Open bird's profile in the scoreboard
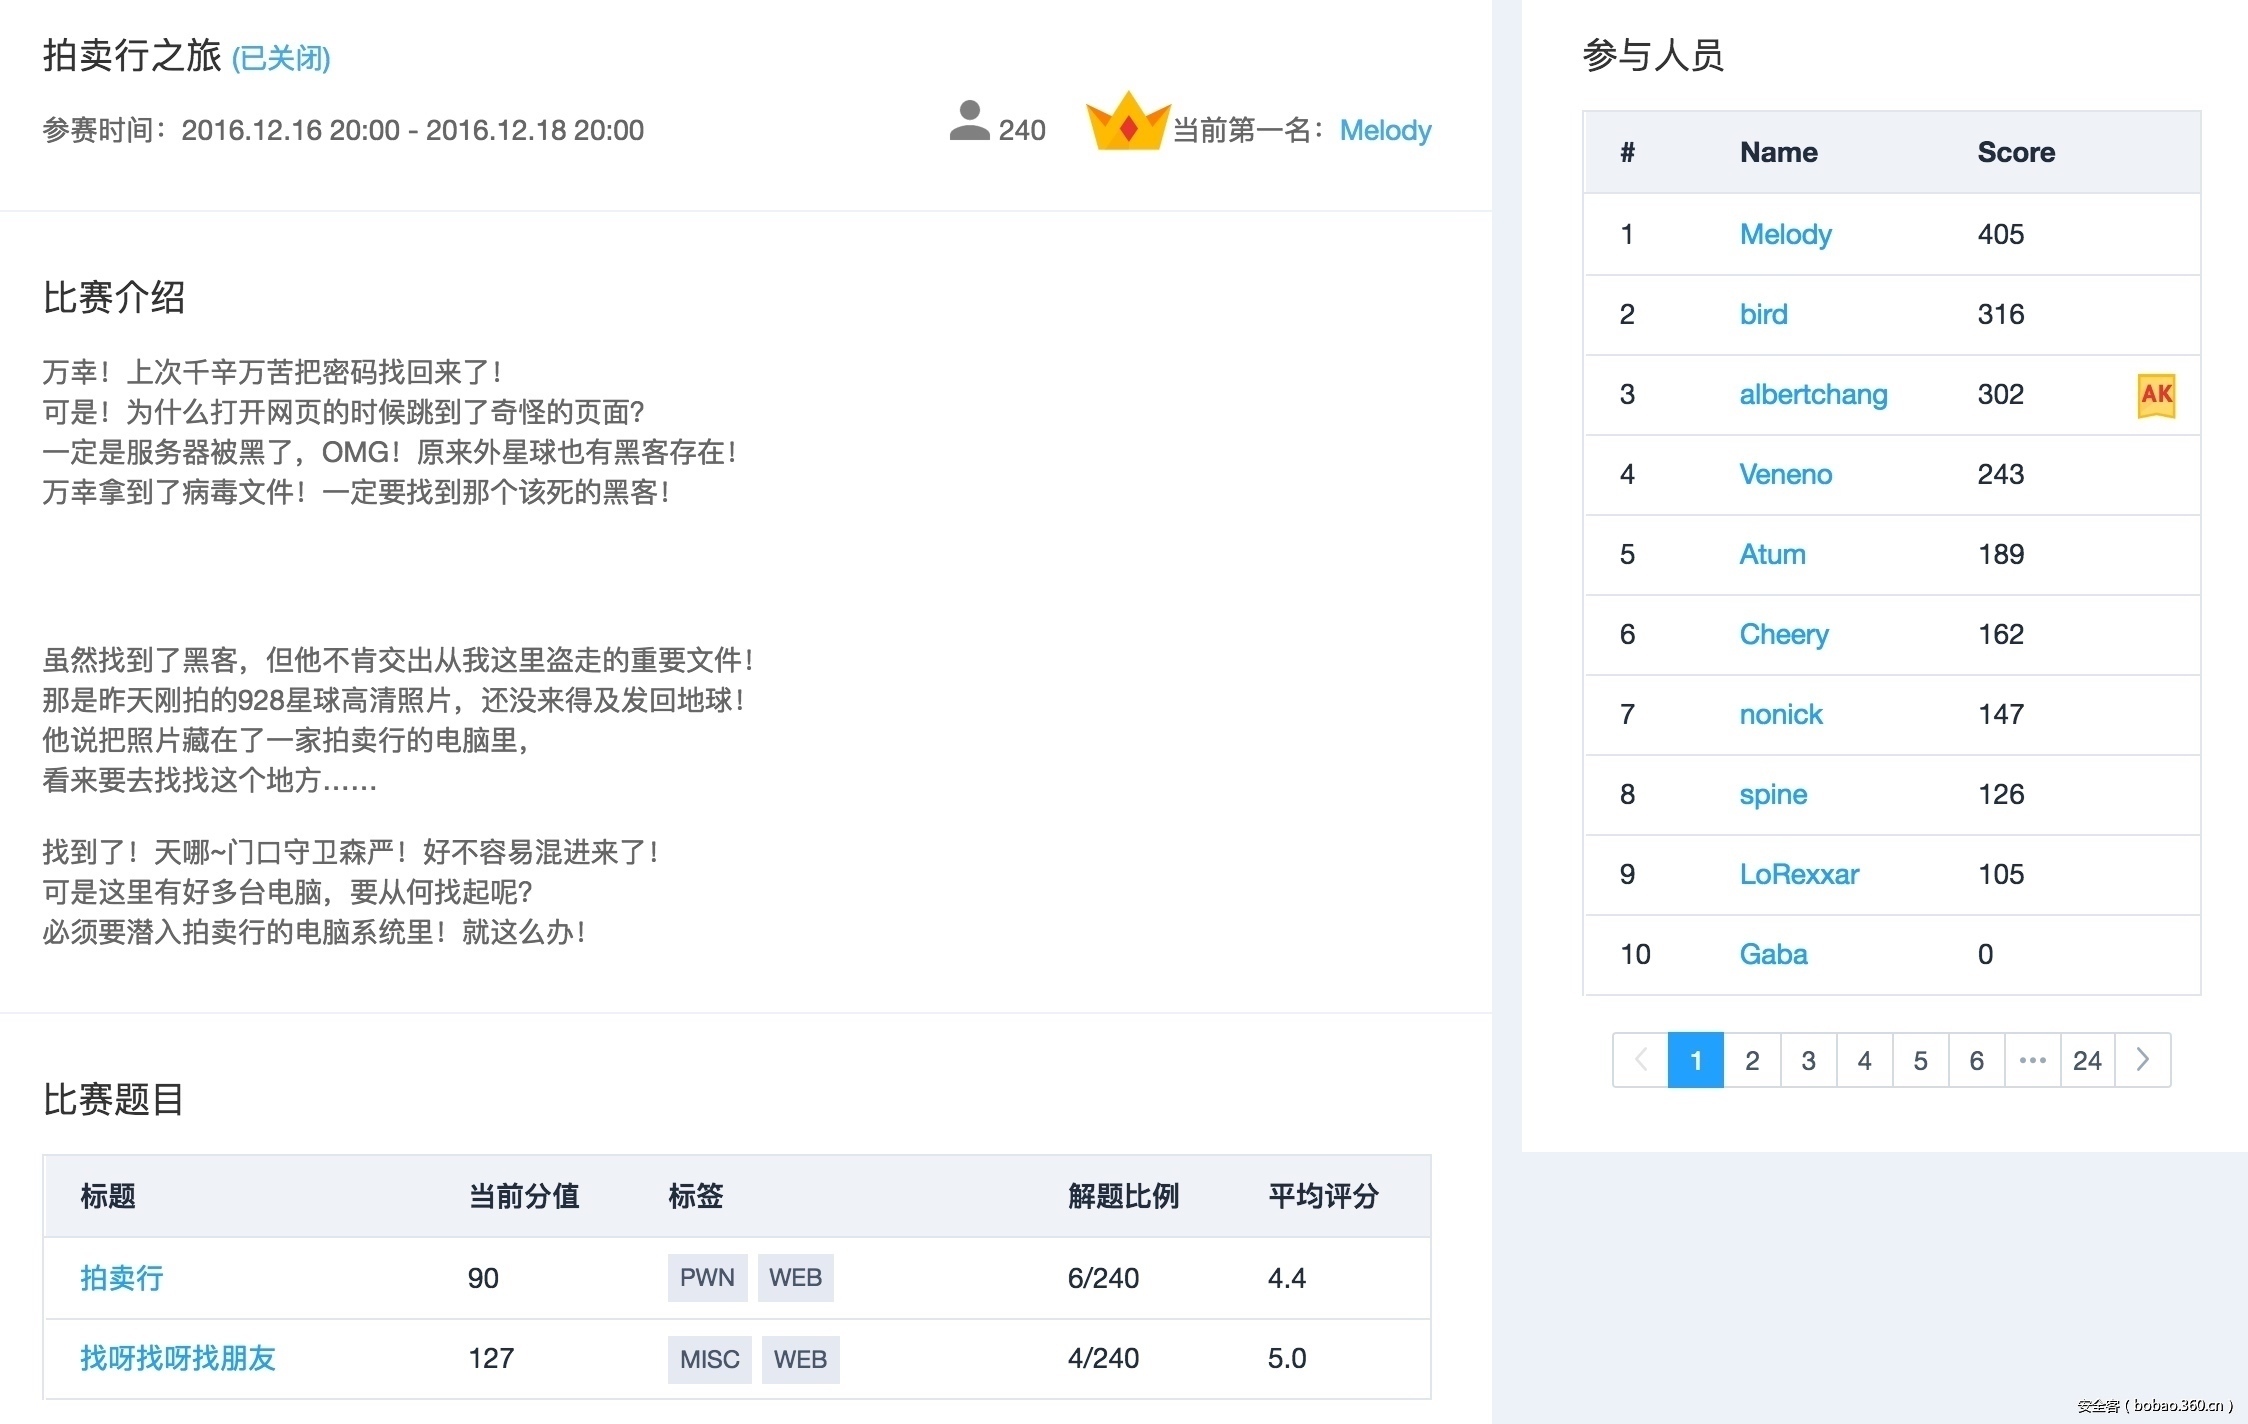2248x1424 pixels. tap(1763, 314)
